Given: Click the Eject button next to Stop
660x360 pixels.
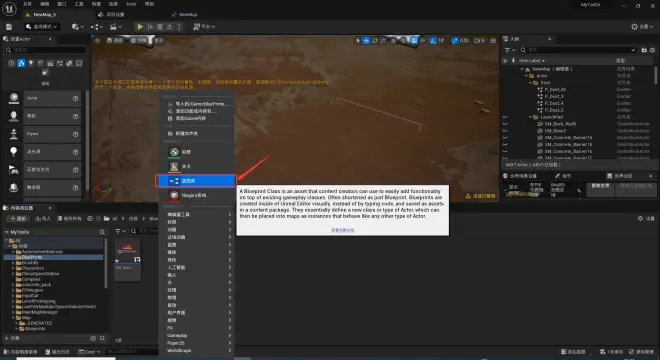Looking at the screenshot, I should [x=169, y=27].
